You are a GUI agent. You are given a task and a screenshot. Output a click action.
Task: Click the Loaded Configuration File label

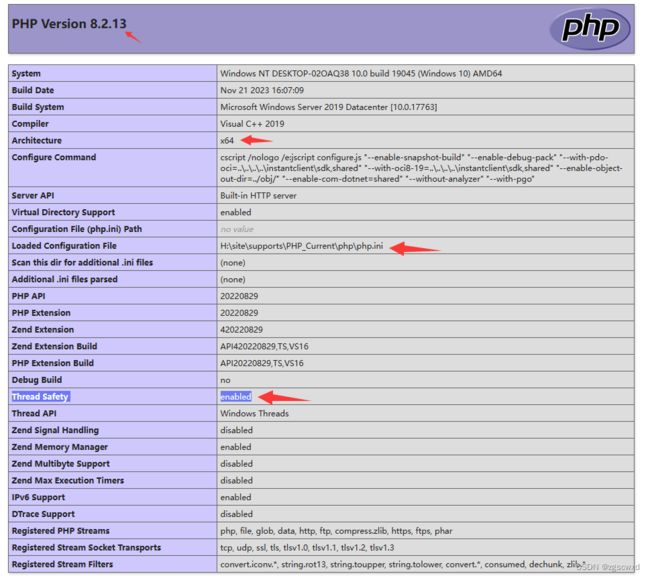coord(64,245)
